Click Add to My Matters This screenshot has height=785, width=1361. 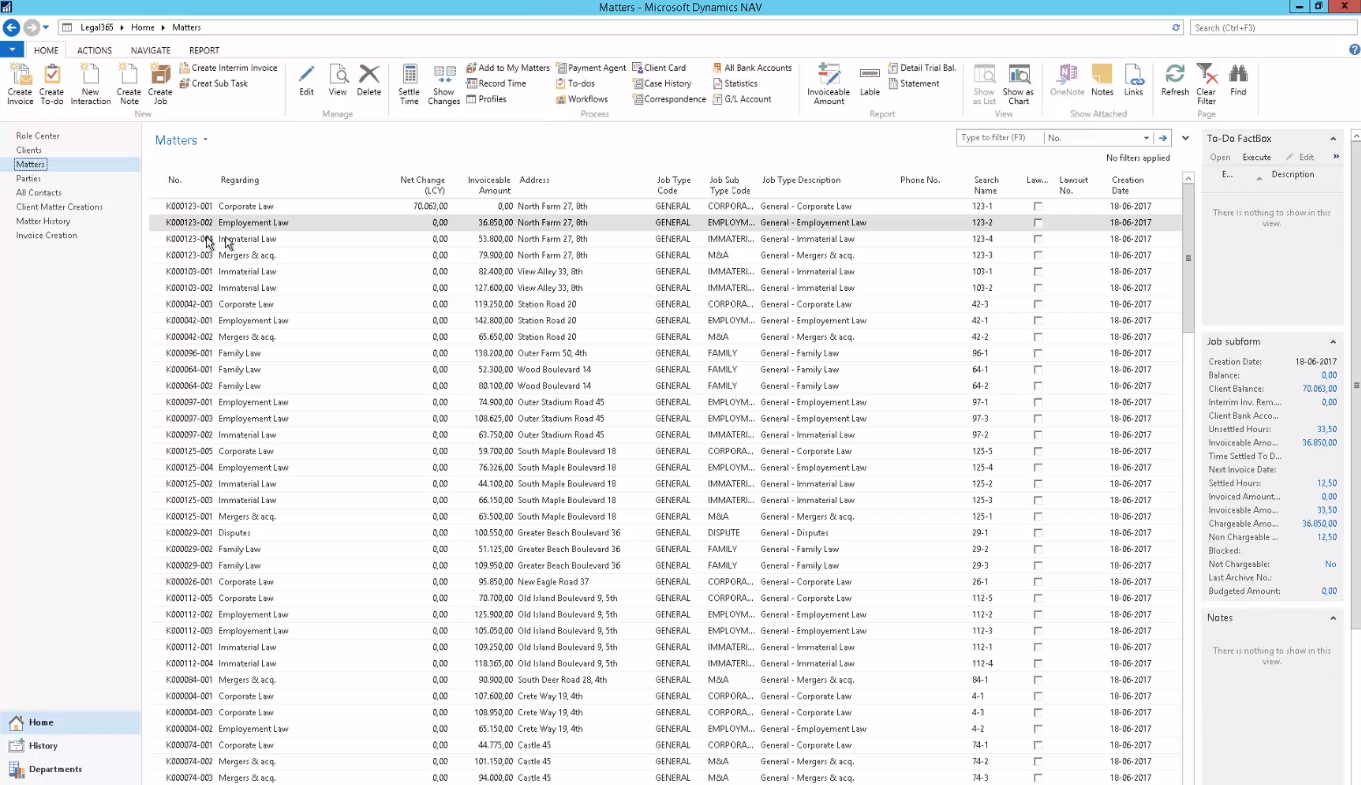coord(507,68)
